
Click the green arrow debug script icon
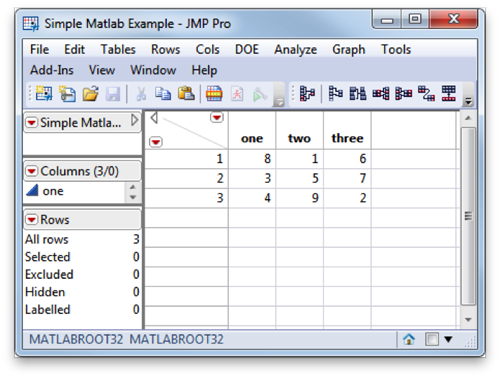click(260, 94)
